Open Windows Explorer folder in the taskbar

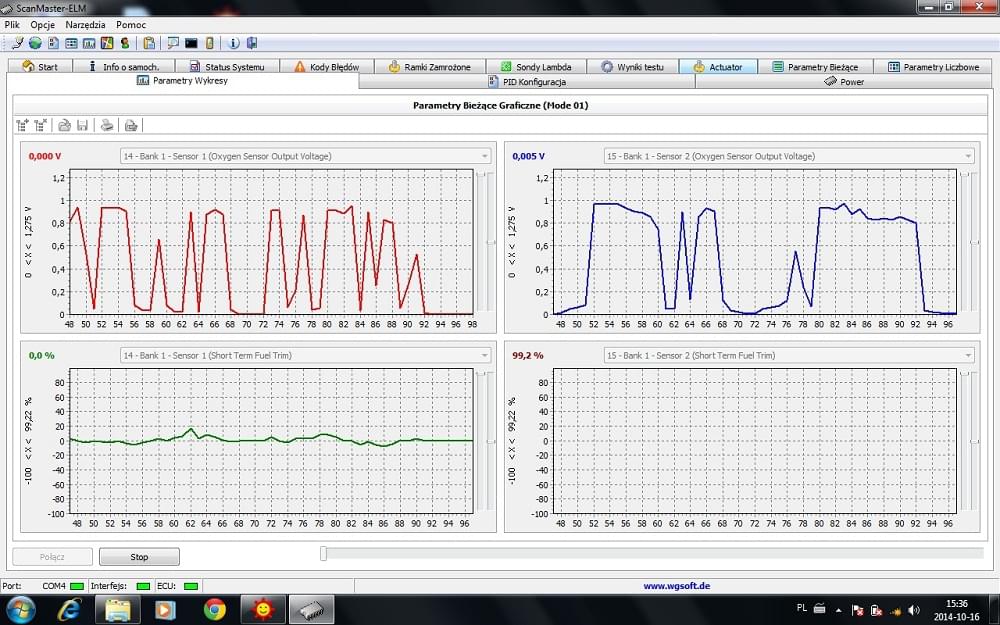[x=118, y=610]
